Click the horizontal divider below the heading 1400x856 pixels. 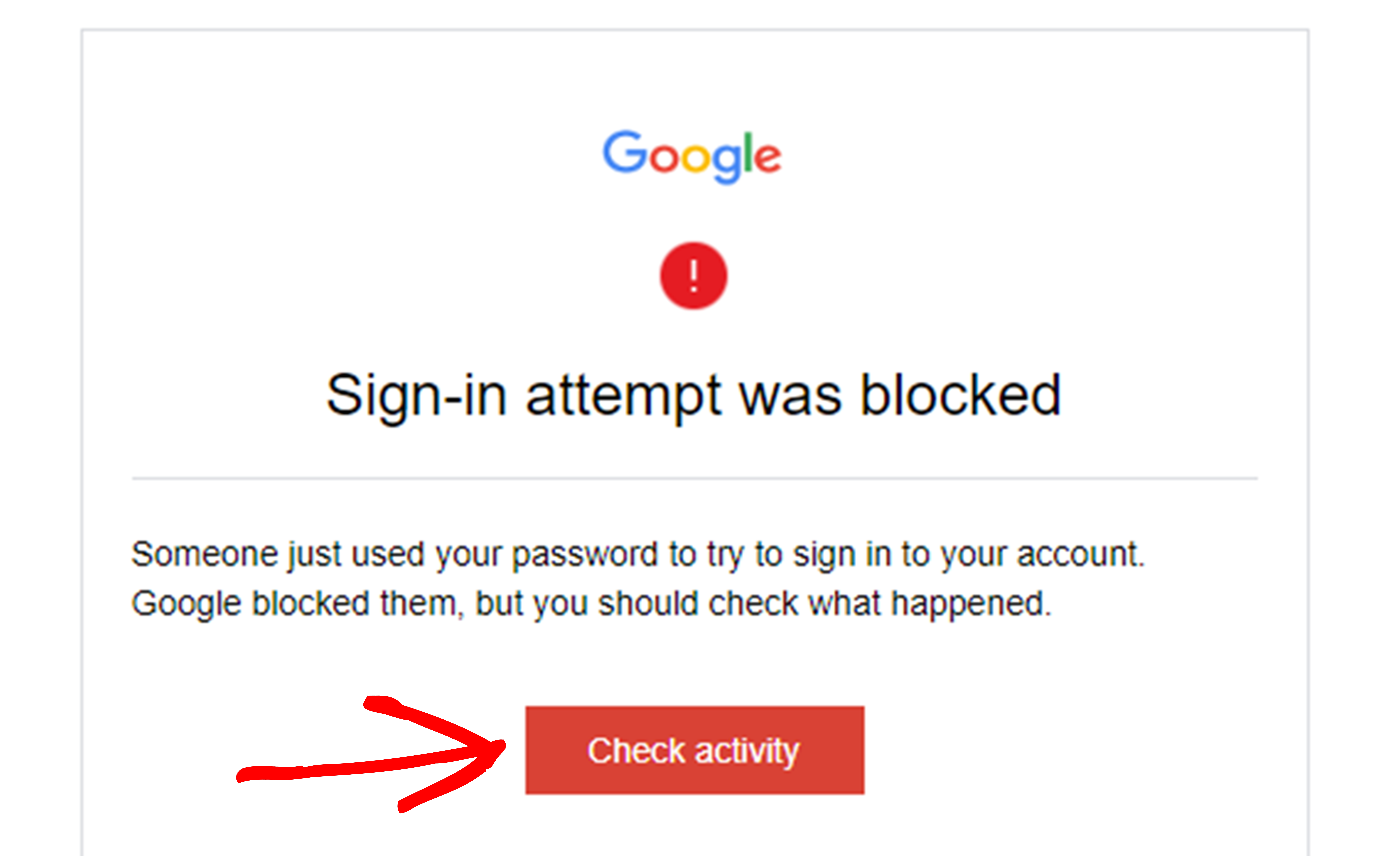(x=694, y=478)
